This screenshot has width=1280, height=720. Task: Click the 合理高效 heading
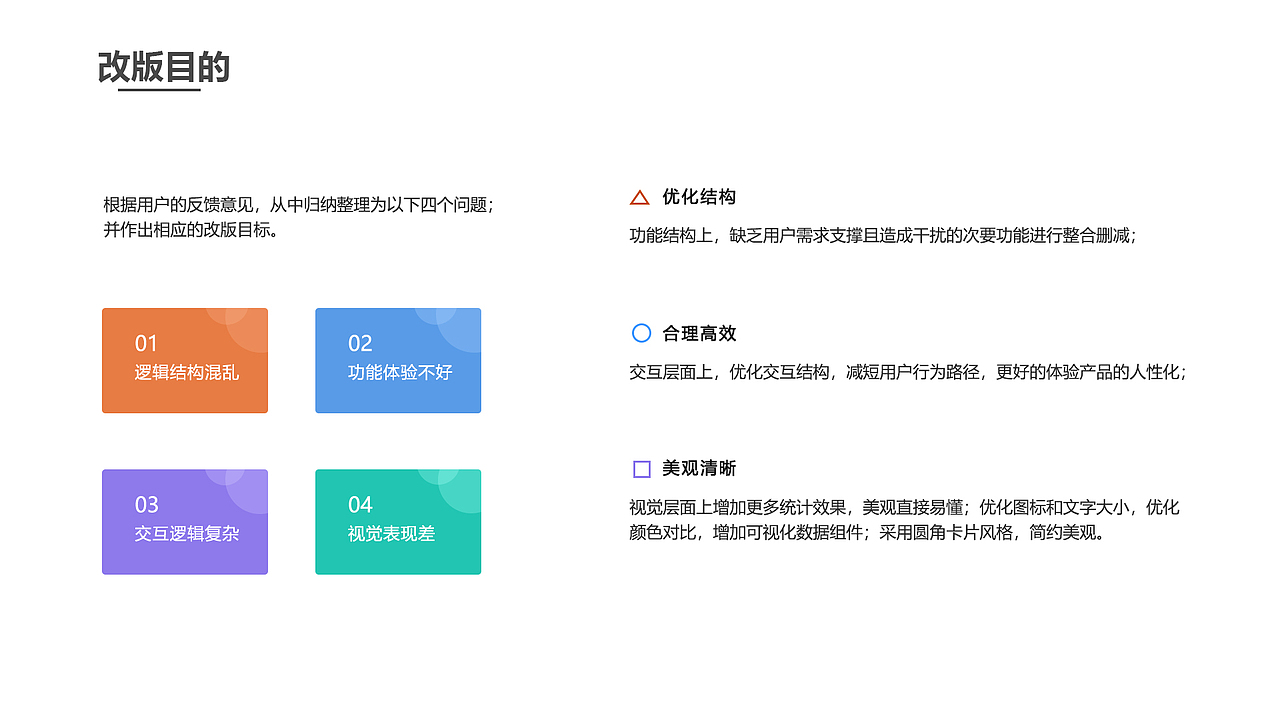coord(699,333)
